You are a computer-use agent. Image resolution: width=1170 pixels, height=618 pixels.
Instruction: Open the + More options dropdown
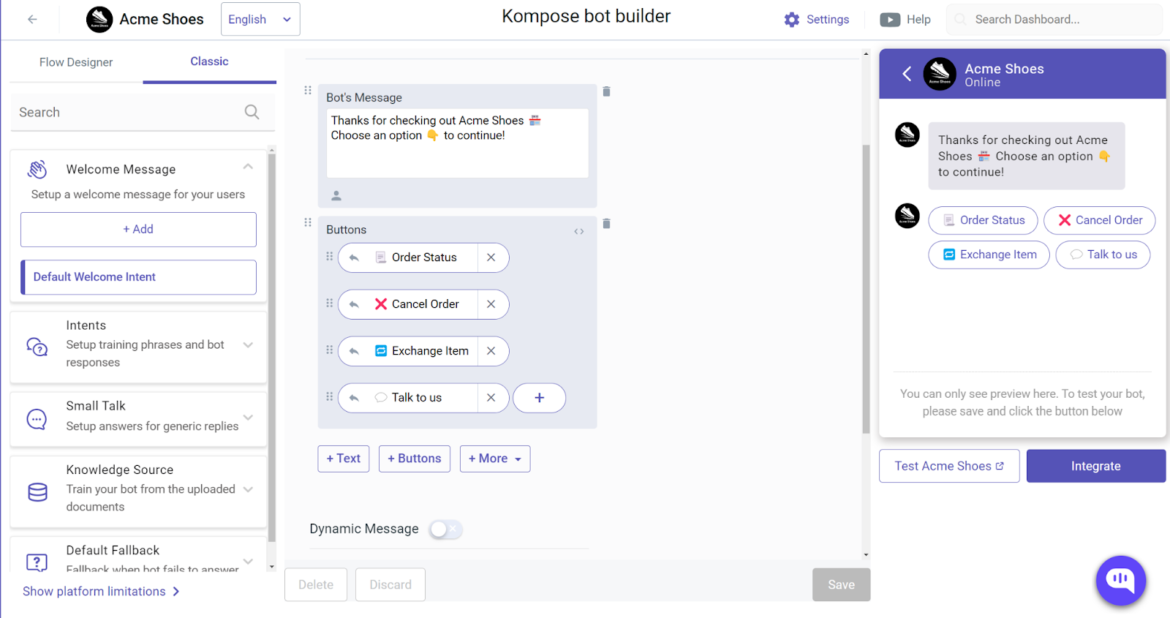point(494,458)
